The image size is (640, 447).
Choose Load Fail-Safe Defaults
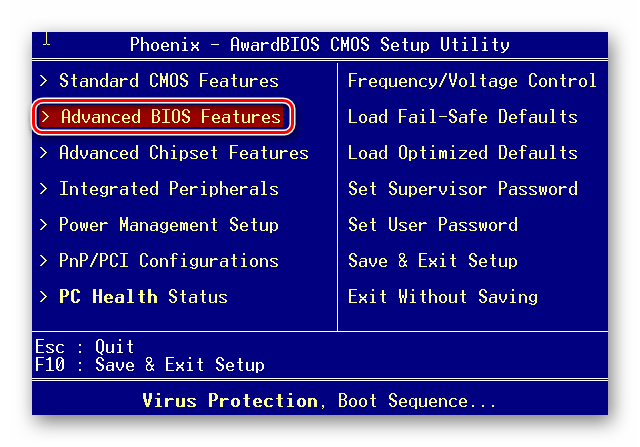pos(462,117)
